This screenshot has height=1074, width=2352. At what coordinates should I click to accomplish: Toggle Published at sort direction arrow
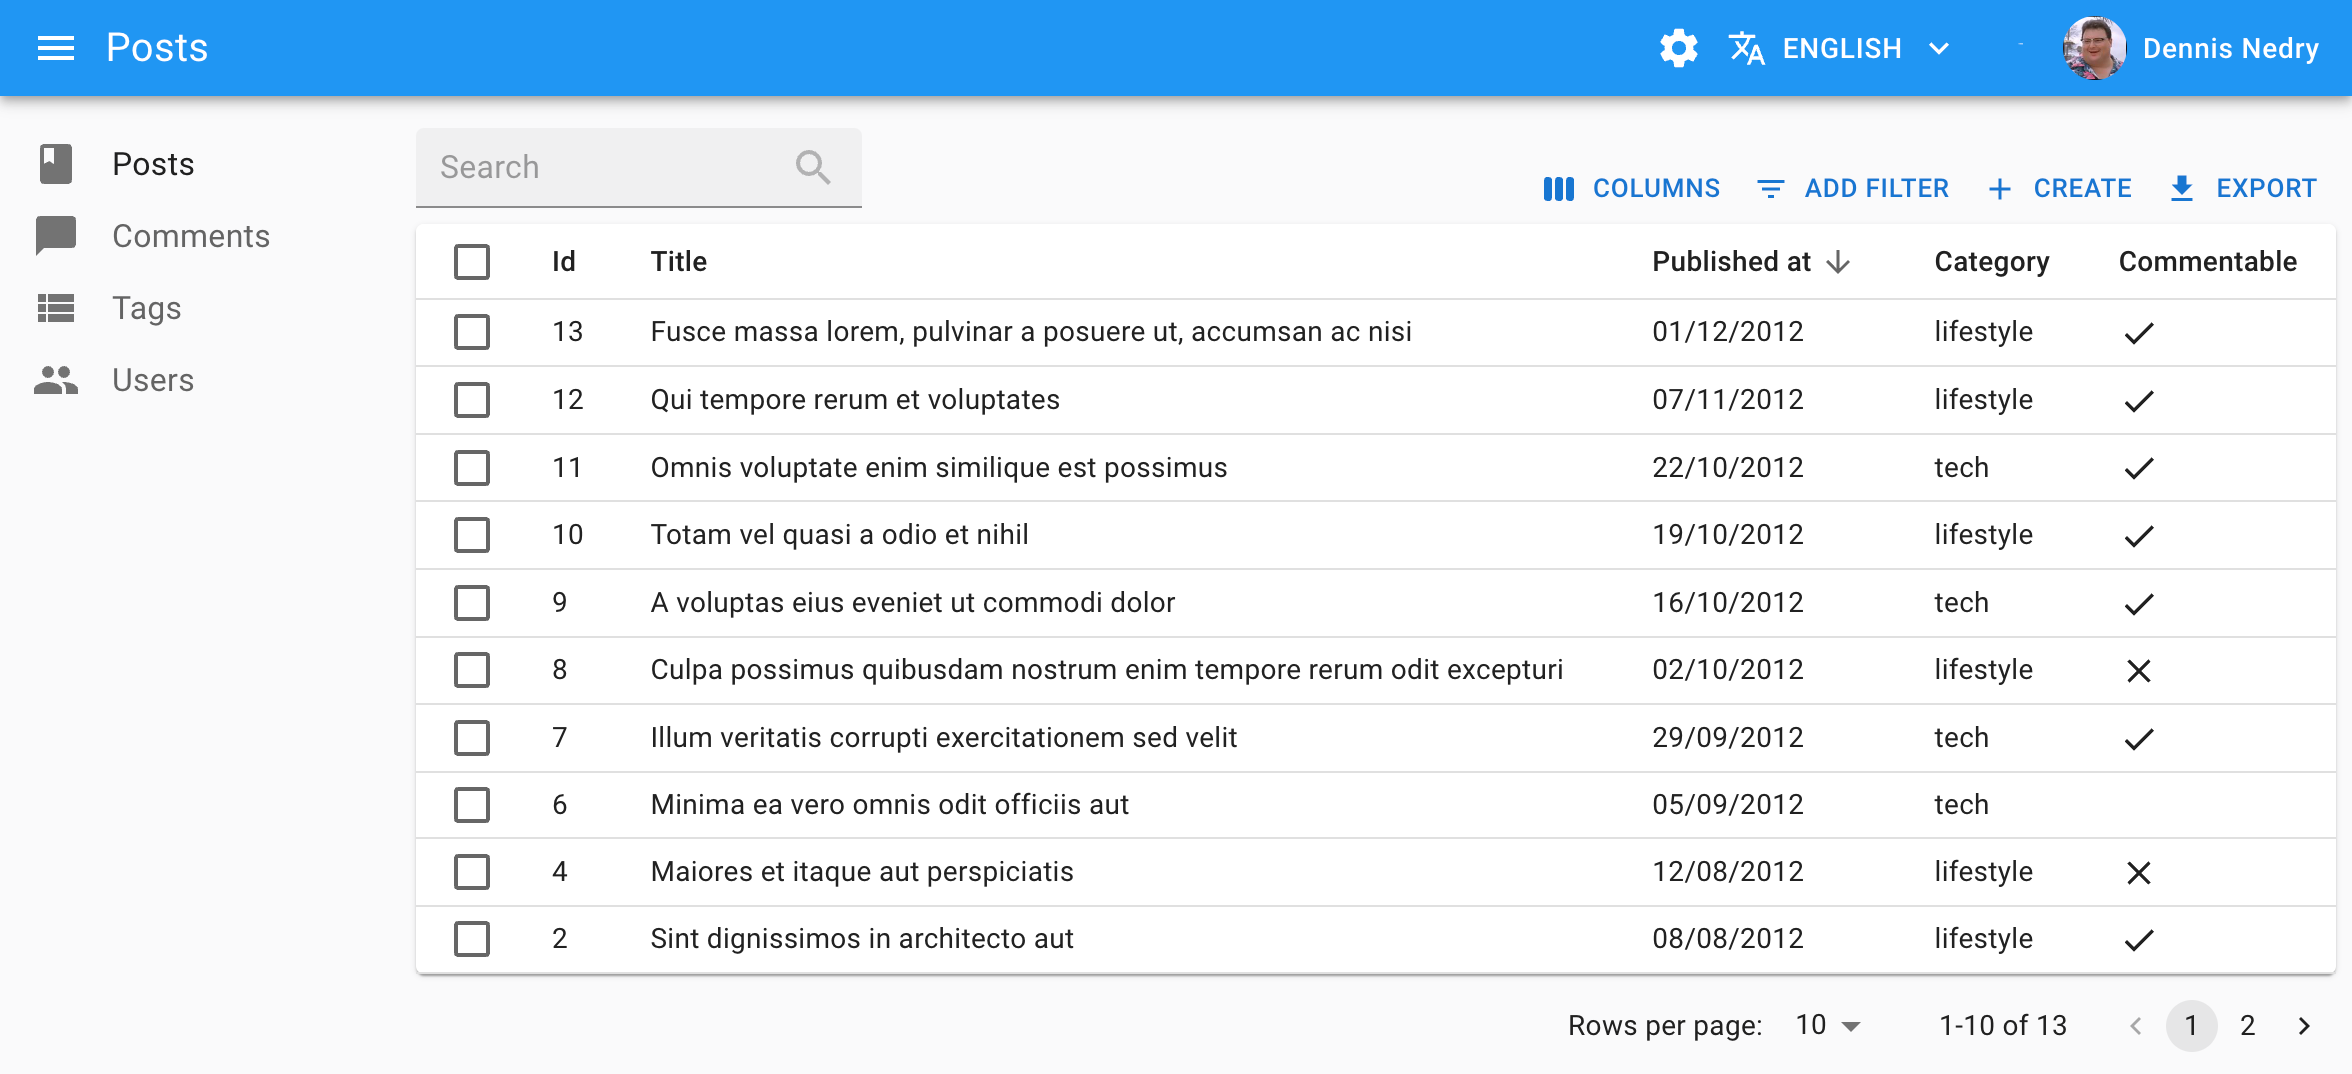1838,261
